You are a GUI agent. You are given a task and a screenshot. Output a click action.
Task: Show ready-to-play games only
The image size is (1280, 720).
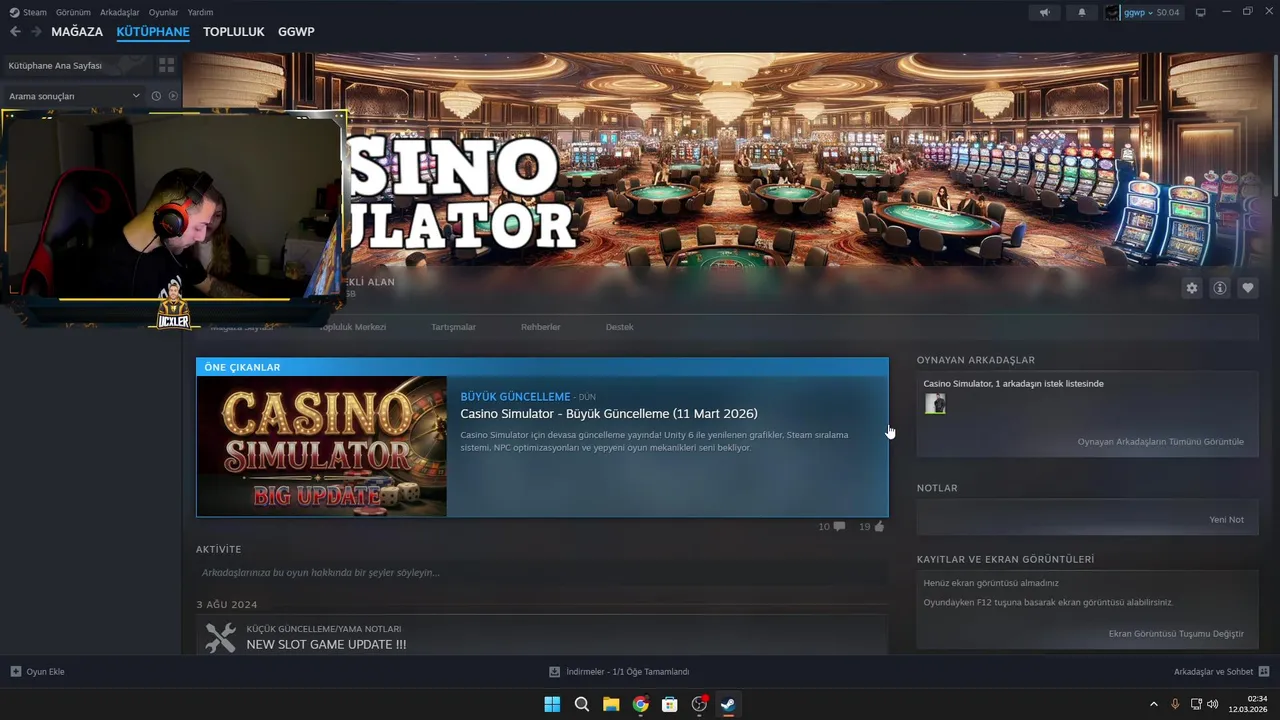(173, 96)
